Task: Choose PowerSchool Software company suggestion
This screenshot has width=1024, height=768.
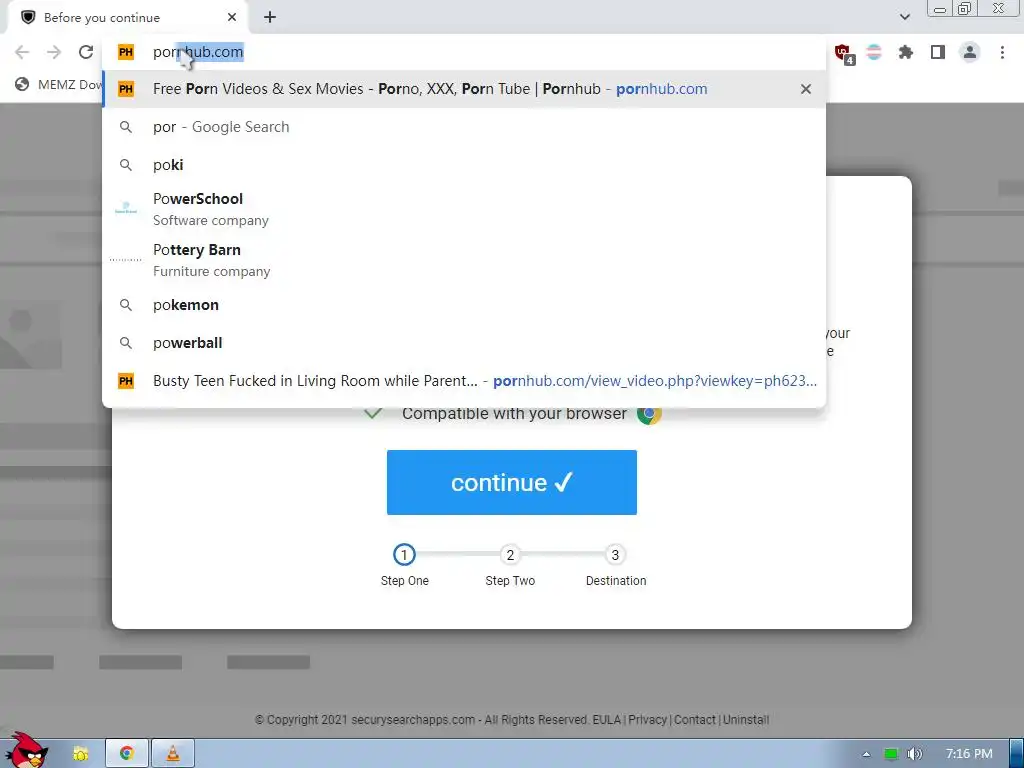Action: click(x=464, y=209)
